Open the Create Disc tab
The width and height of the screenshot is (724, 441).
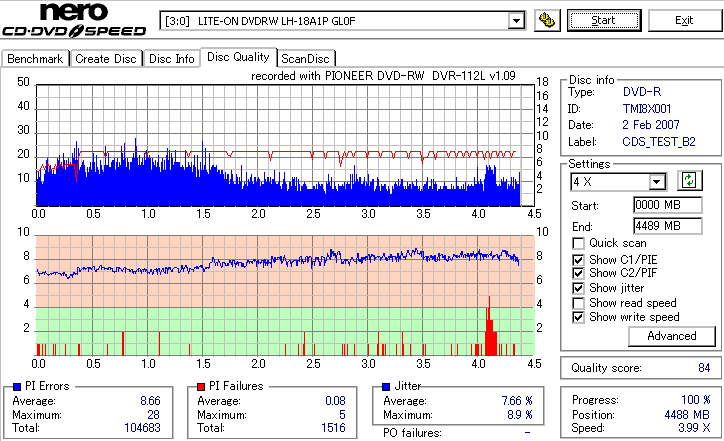(106, 59)
